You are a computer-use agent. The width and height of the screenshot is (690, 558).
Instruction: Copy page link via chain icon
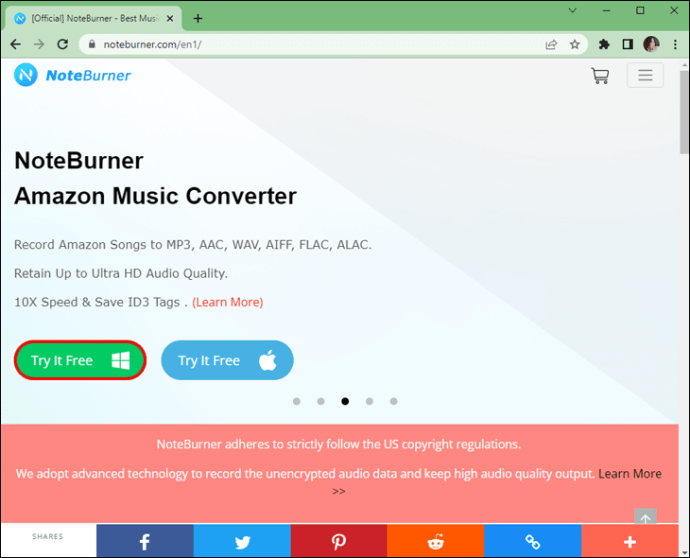(x=532, y=541)
